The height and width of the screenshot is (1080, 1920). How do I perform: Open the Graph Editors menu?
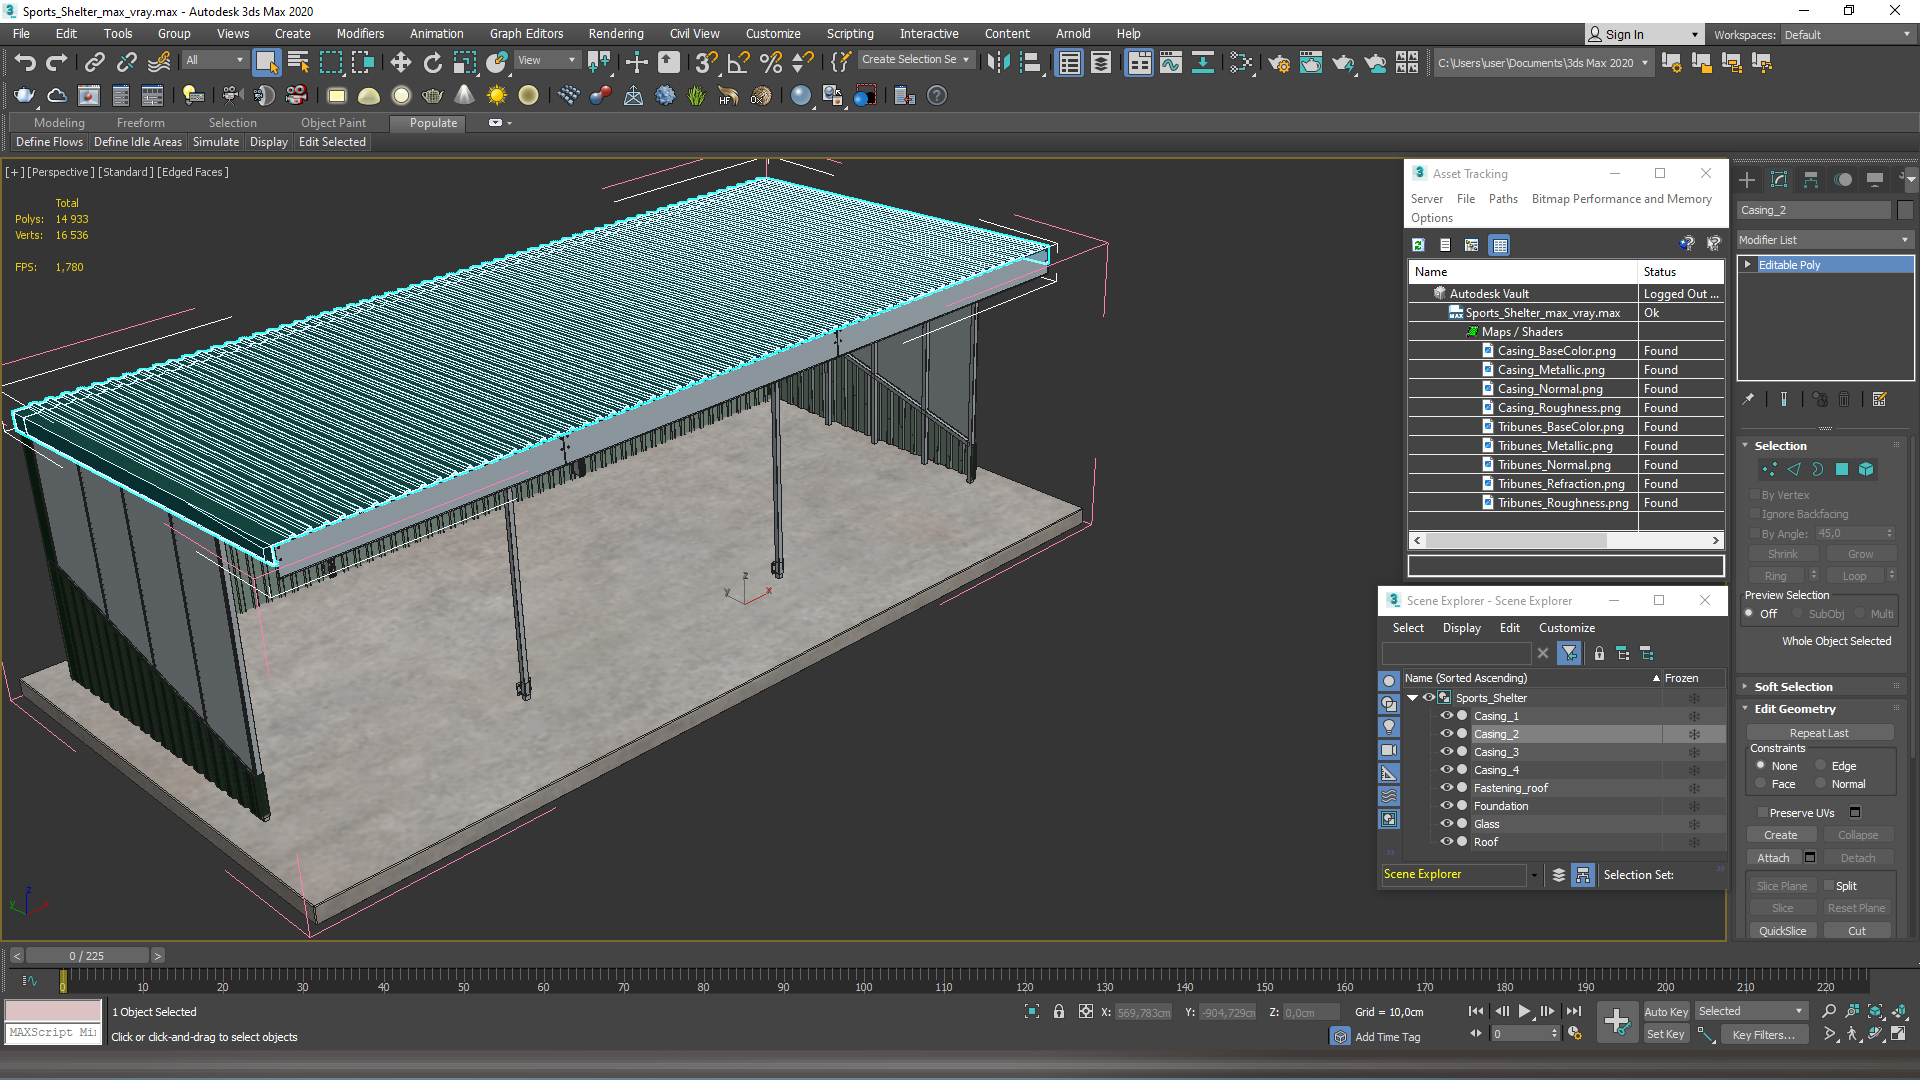526,34
